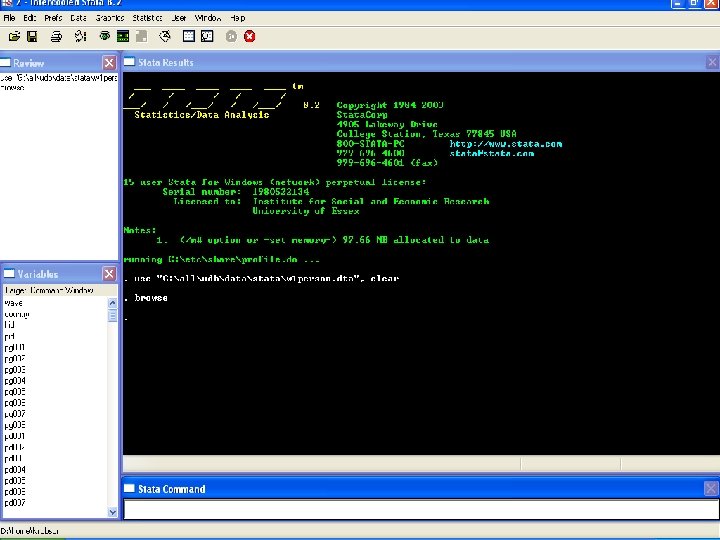Image resolution: width=720 pixels, height=540 pixels.
Task: Click the red Break icon
Action: pyautogui.click(x=250, y=36)
